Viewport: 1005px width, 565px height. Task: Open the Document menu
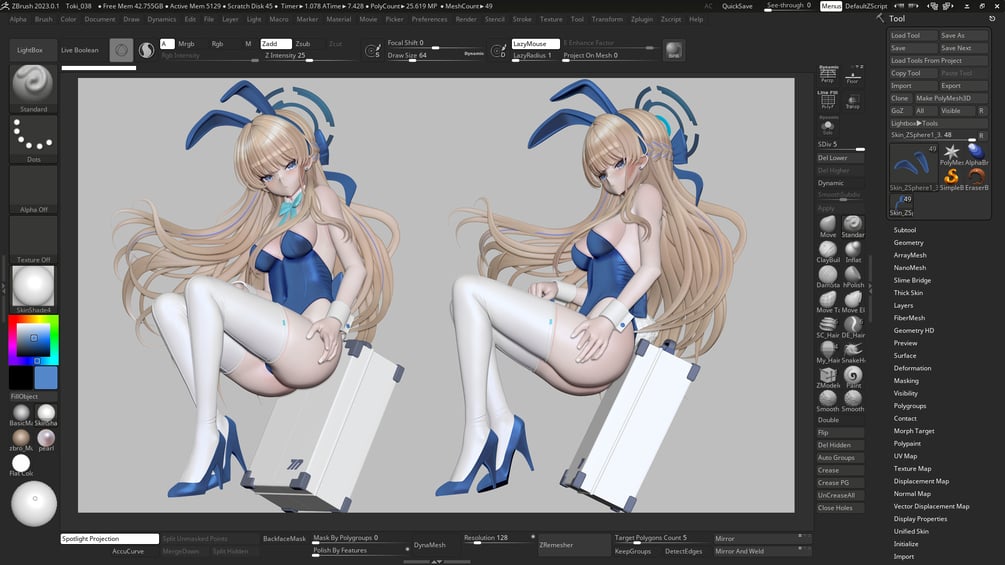[100, 19]
